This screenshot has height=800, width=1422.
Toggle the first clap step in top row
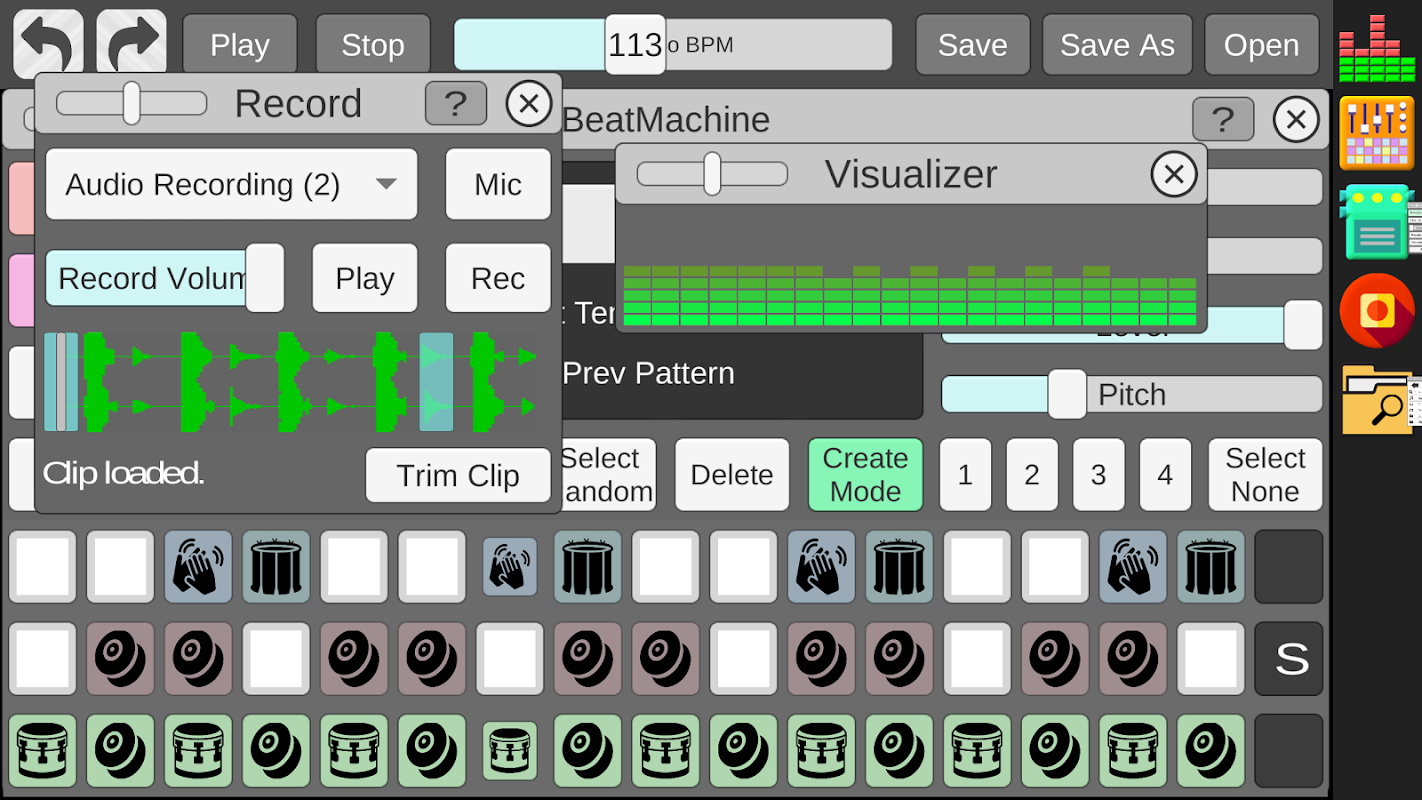point(198,567)
